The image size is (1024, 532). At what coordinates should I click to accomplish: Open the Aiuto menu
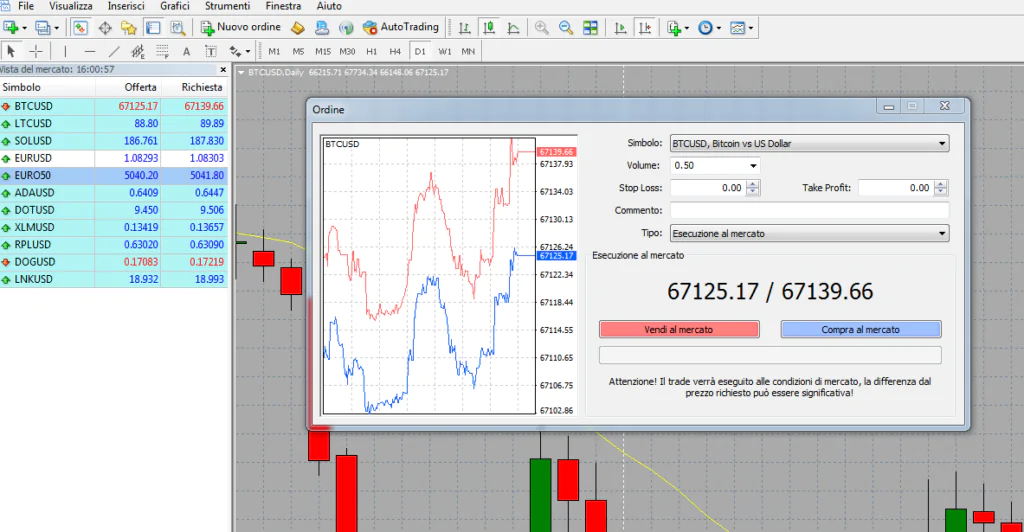pyautogui.click(x=329, y=6)
